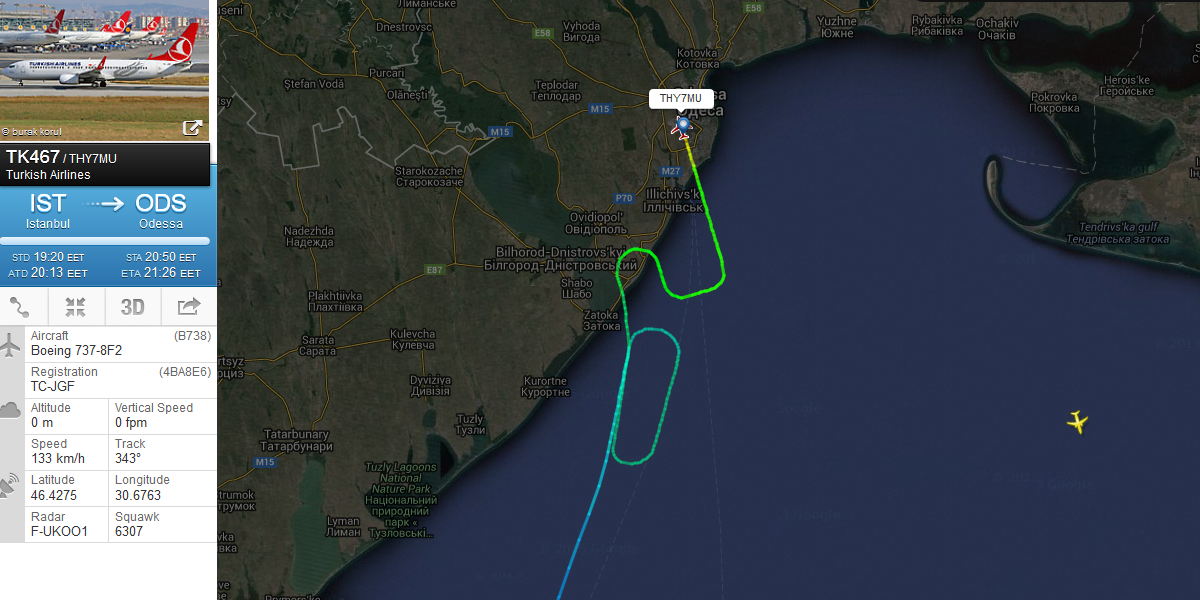The image size is (1200, 600).
Task: Click the flight progress bar
Action: 105,240
